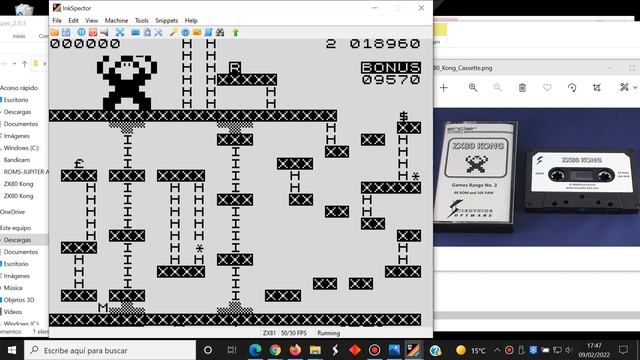Image resolution: width=640 pixels, height=360 pixels.
Task: Click the Windows Start button
Action: 12,350
